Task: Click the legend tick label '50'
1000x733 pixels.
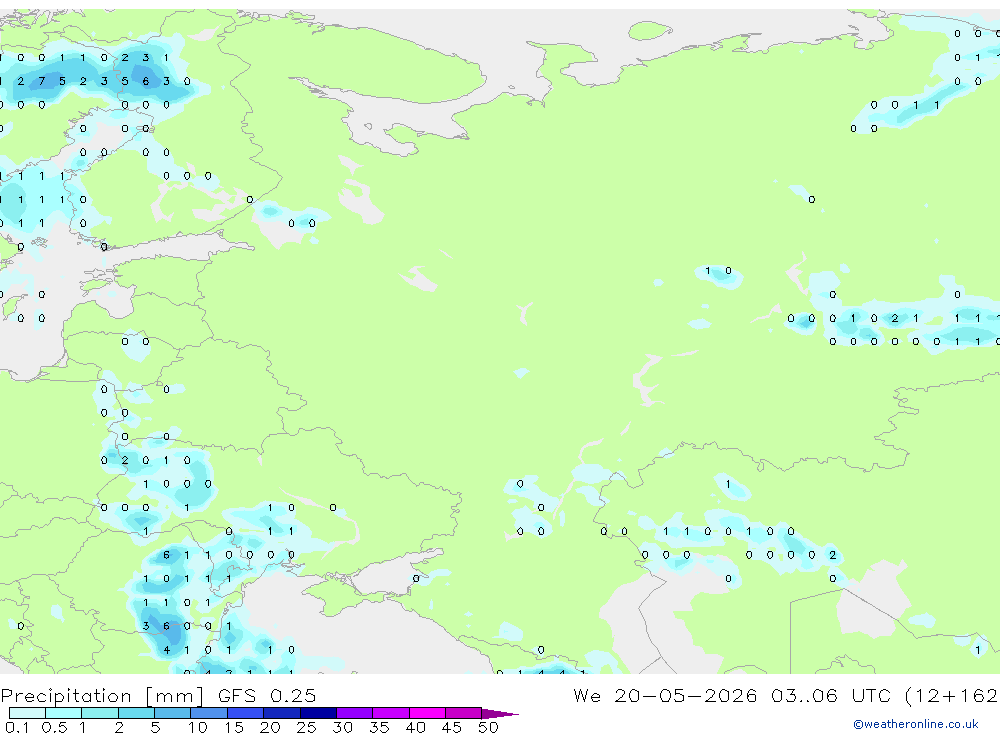Action: pyautogui.click(x=488, y=727)
